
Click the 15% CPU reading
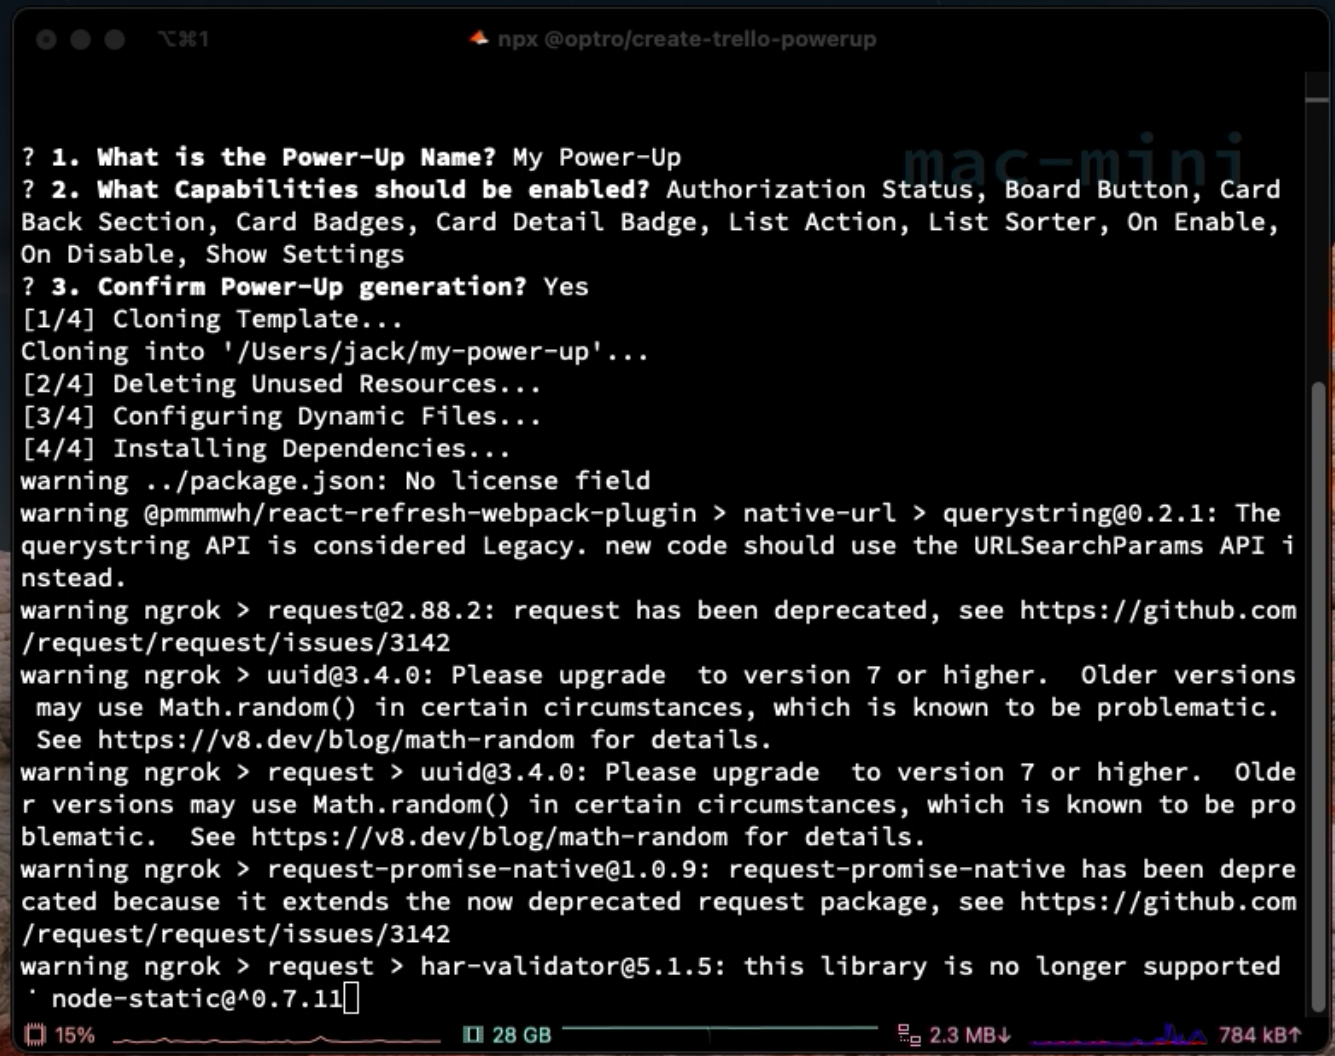[75, 1035]
